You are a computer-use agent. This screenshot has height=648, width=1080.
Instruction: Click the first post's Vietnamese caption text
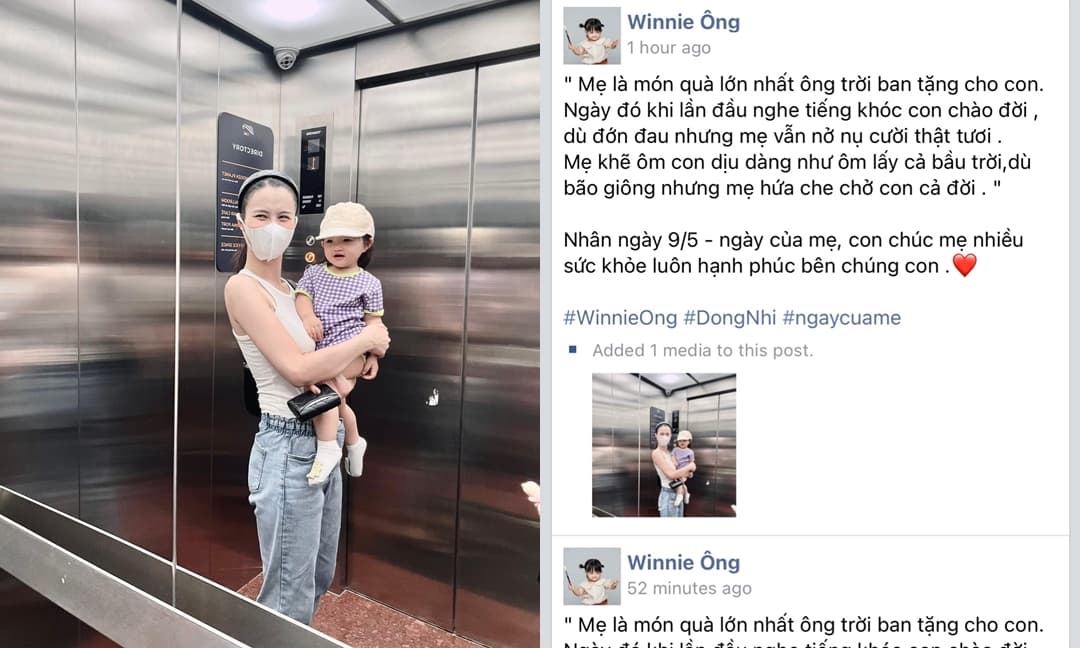[804, 136]
